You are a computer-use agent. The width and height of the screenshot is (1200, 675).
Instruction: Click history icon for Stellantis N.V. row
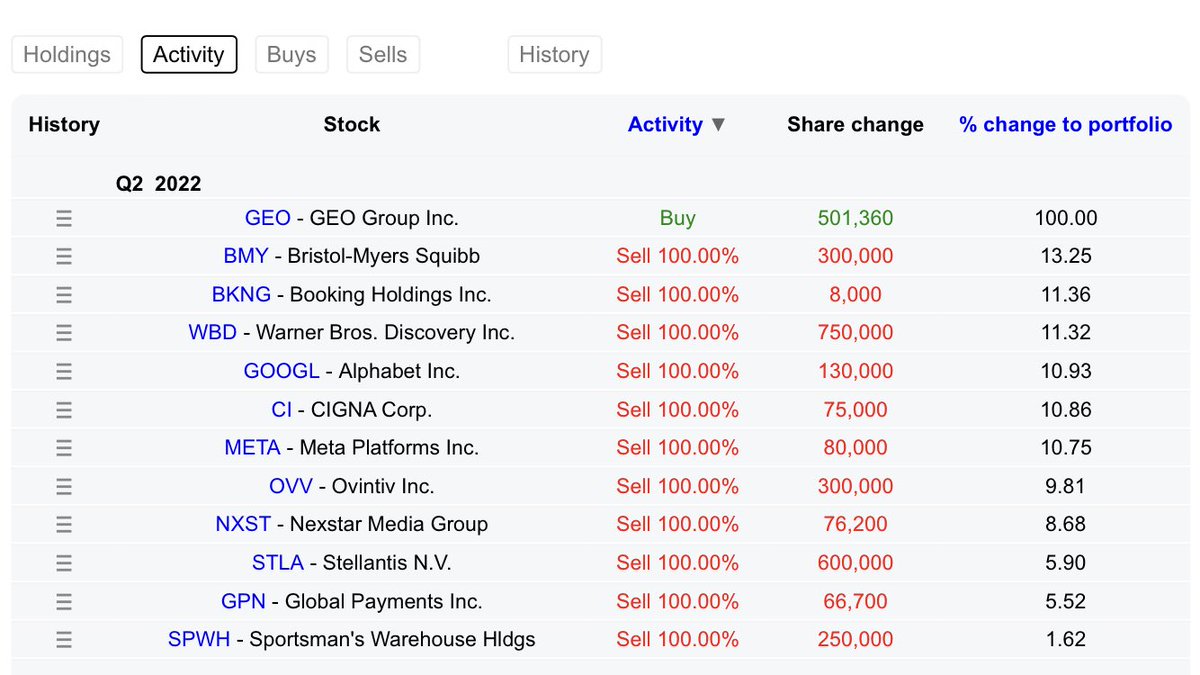point(64,563)
